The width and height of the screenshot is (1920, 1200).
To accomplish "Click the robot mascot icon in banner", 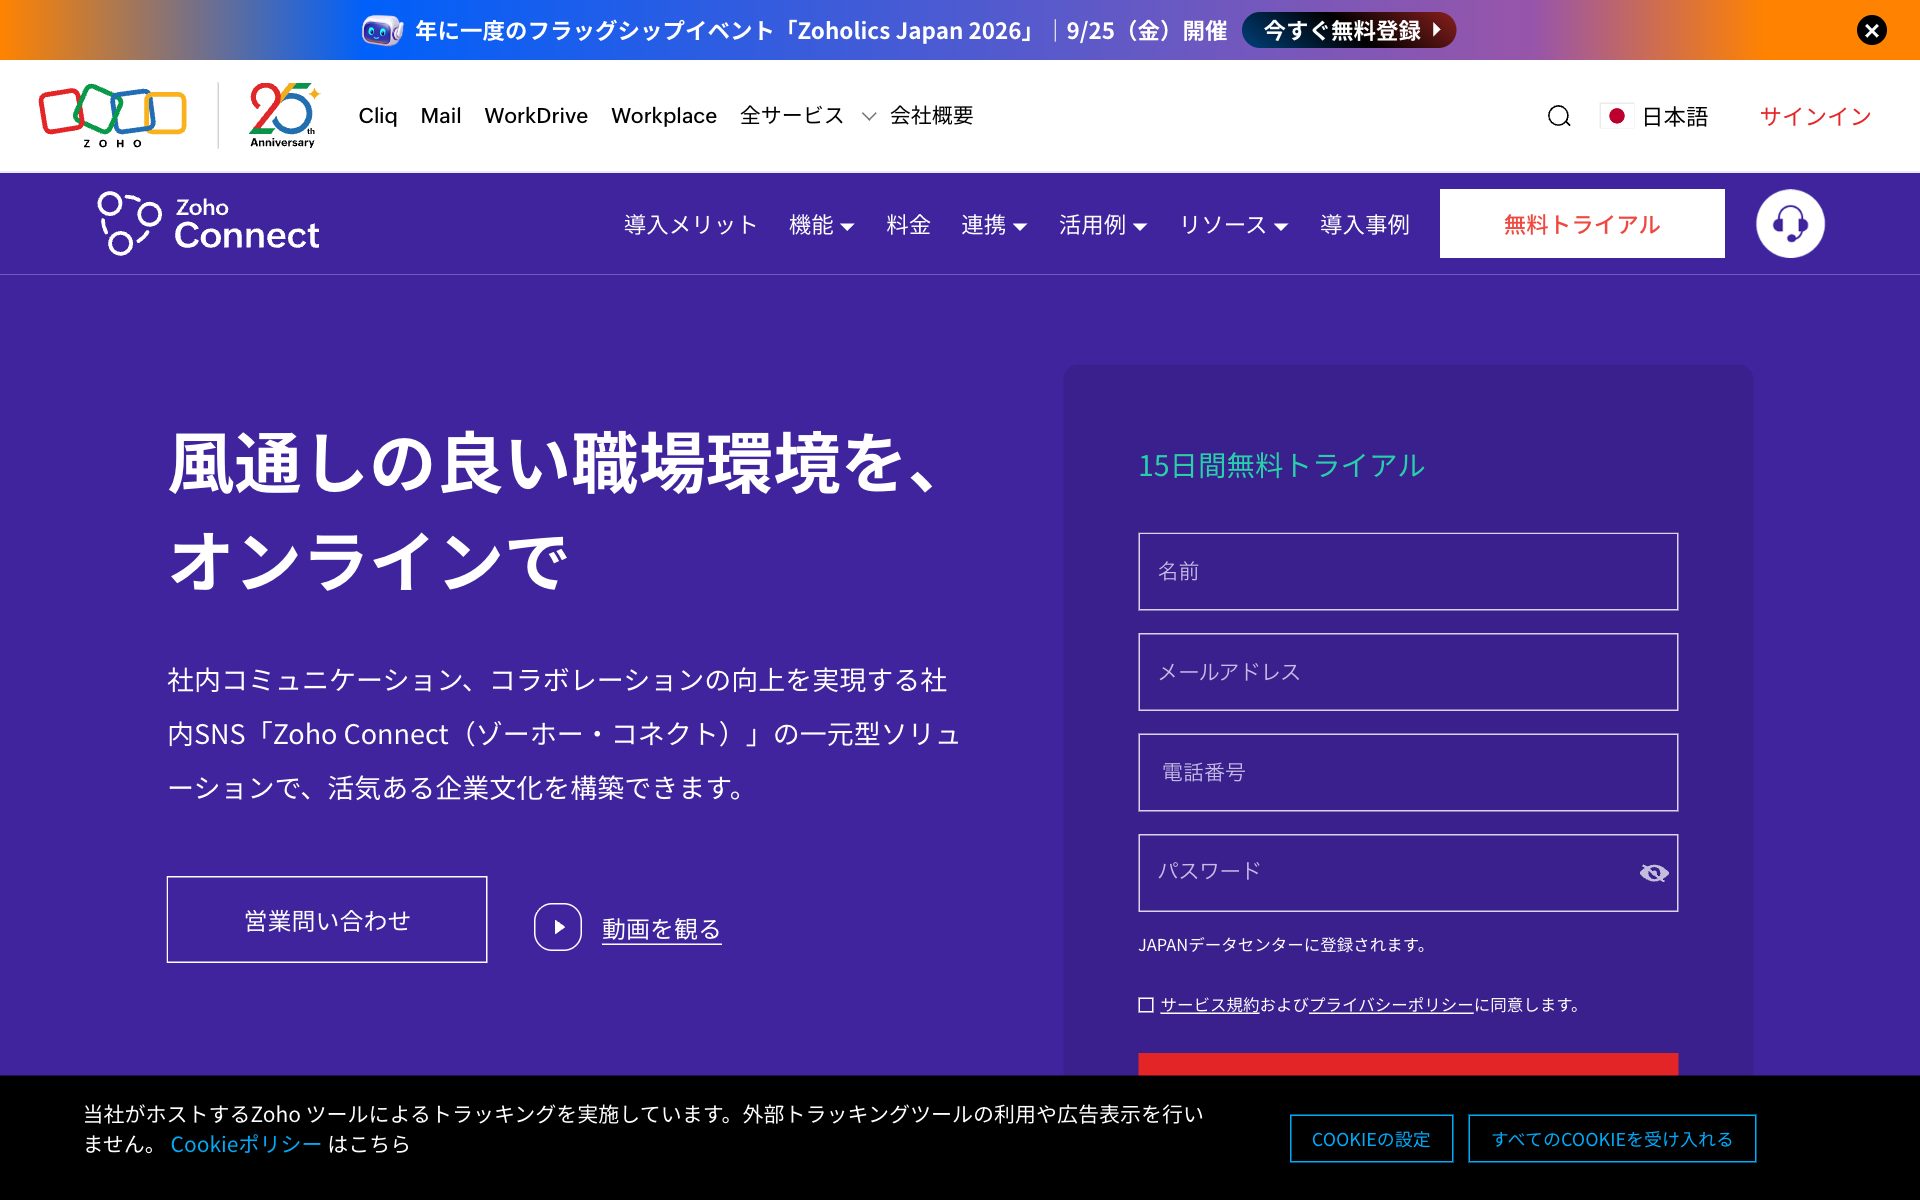I will coord(382,30).
